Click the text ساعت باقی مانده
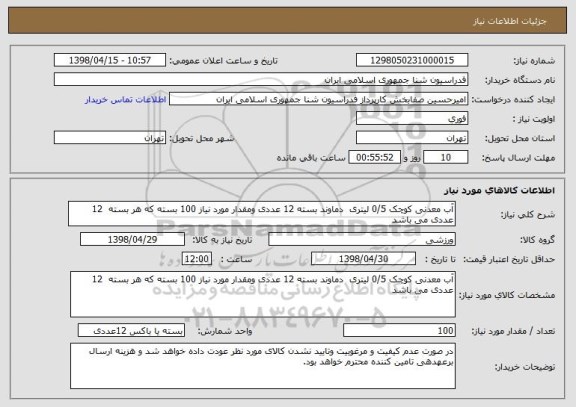 pos(311,158)
